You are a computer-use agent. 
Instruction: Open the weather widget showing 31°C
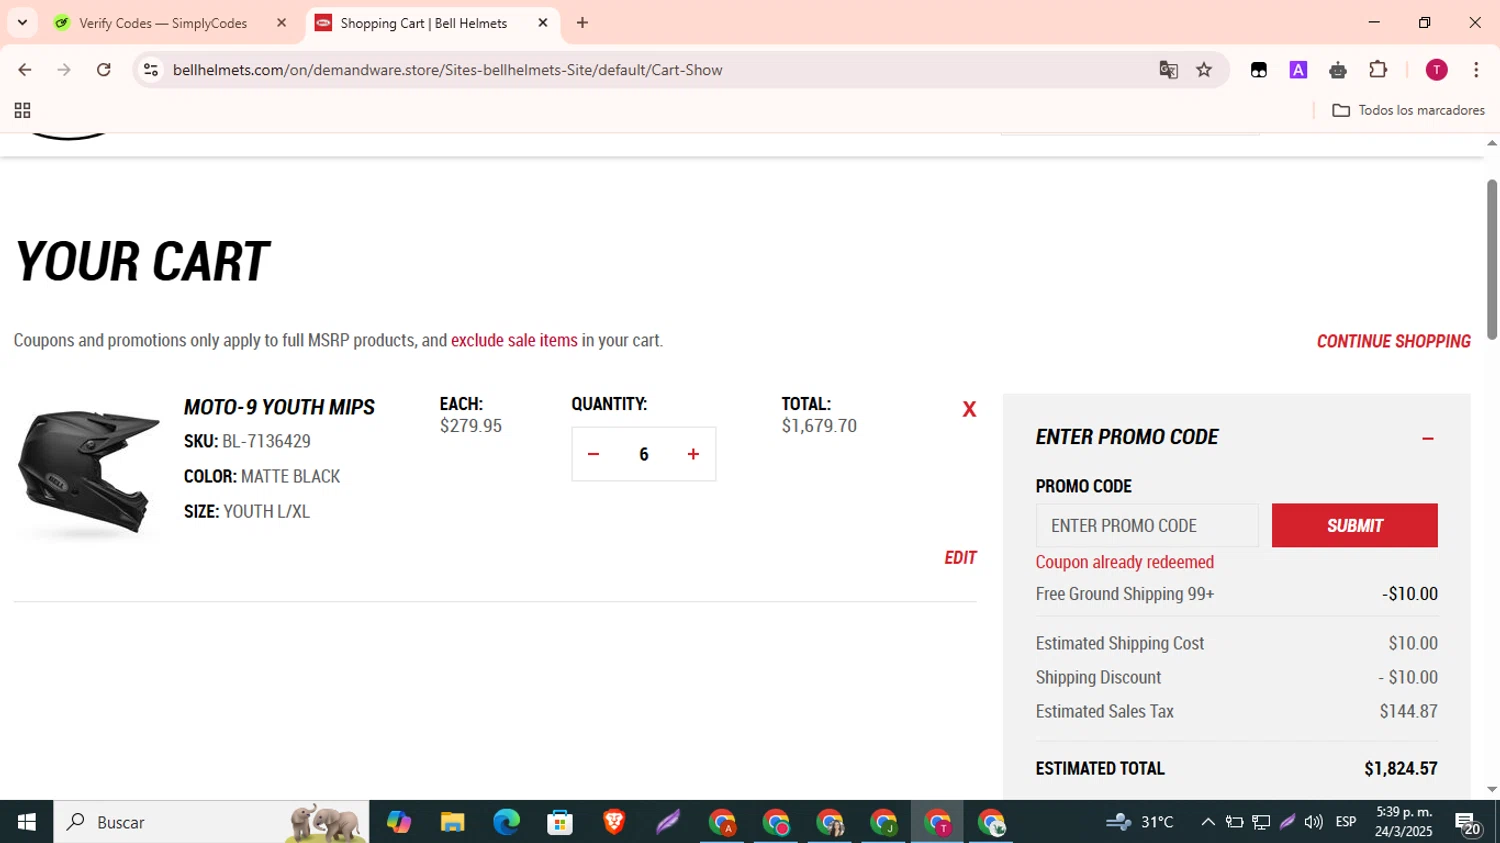1140,822
